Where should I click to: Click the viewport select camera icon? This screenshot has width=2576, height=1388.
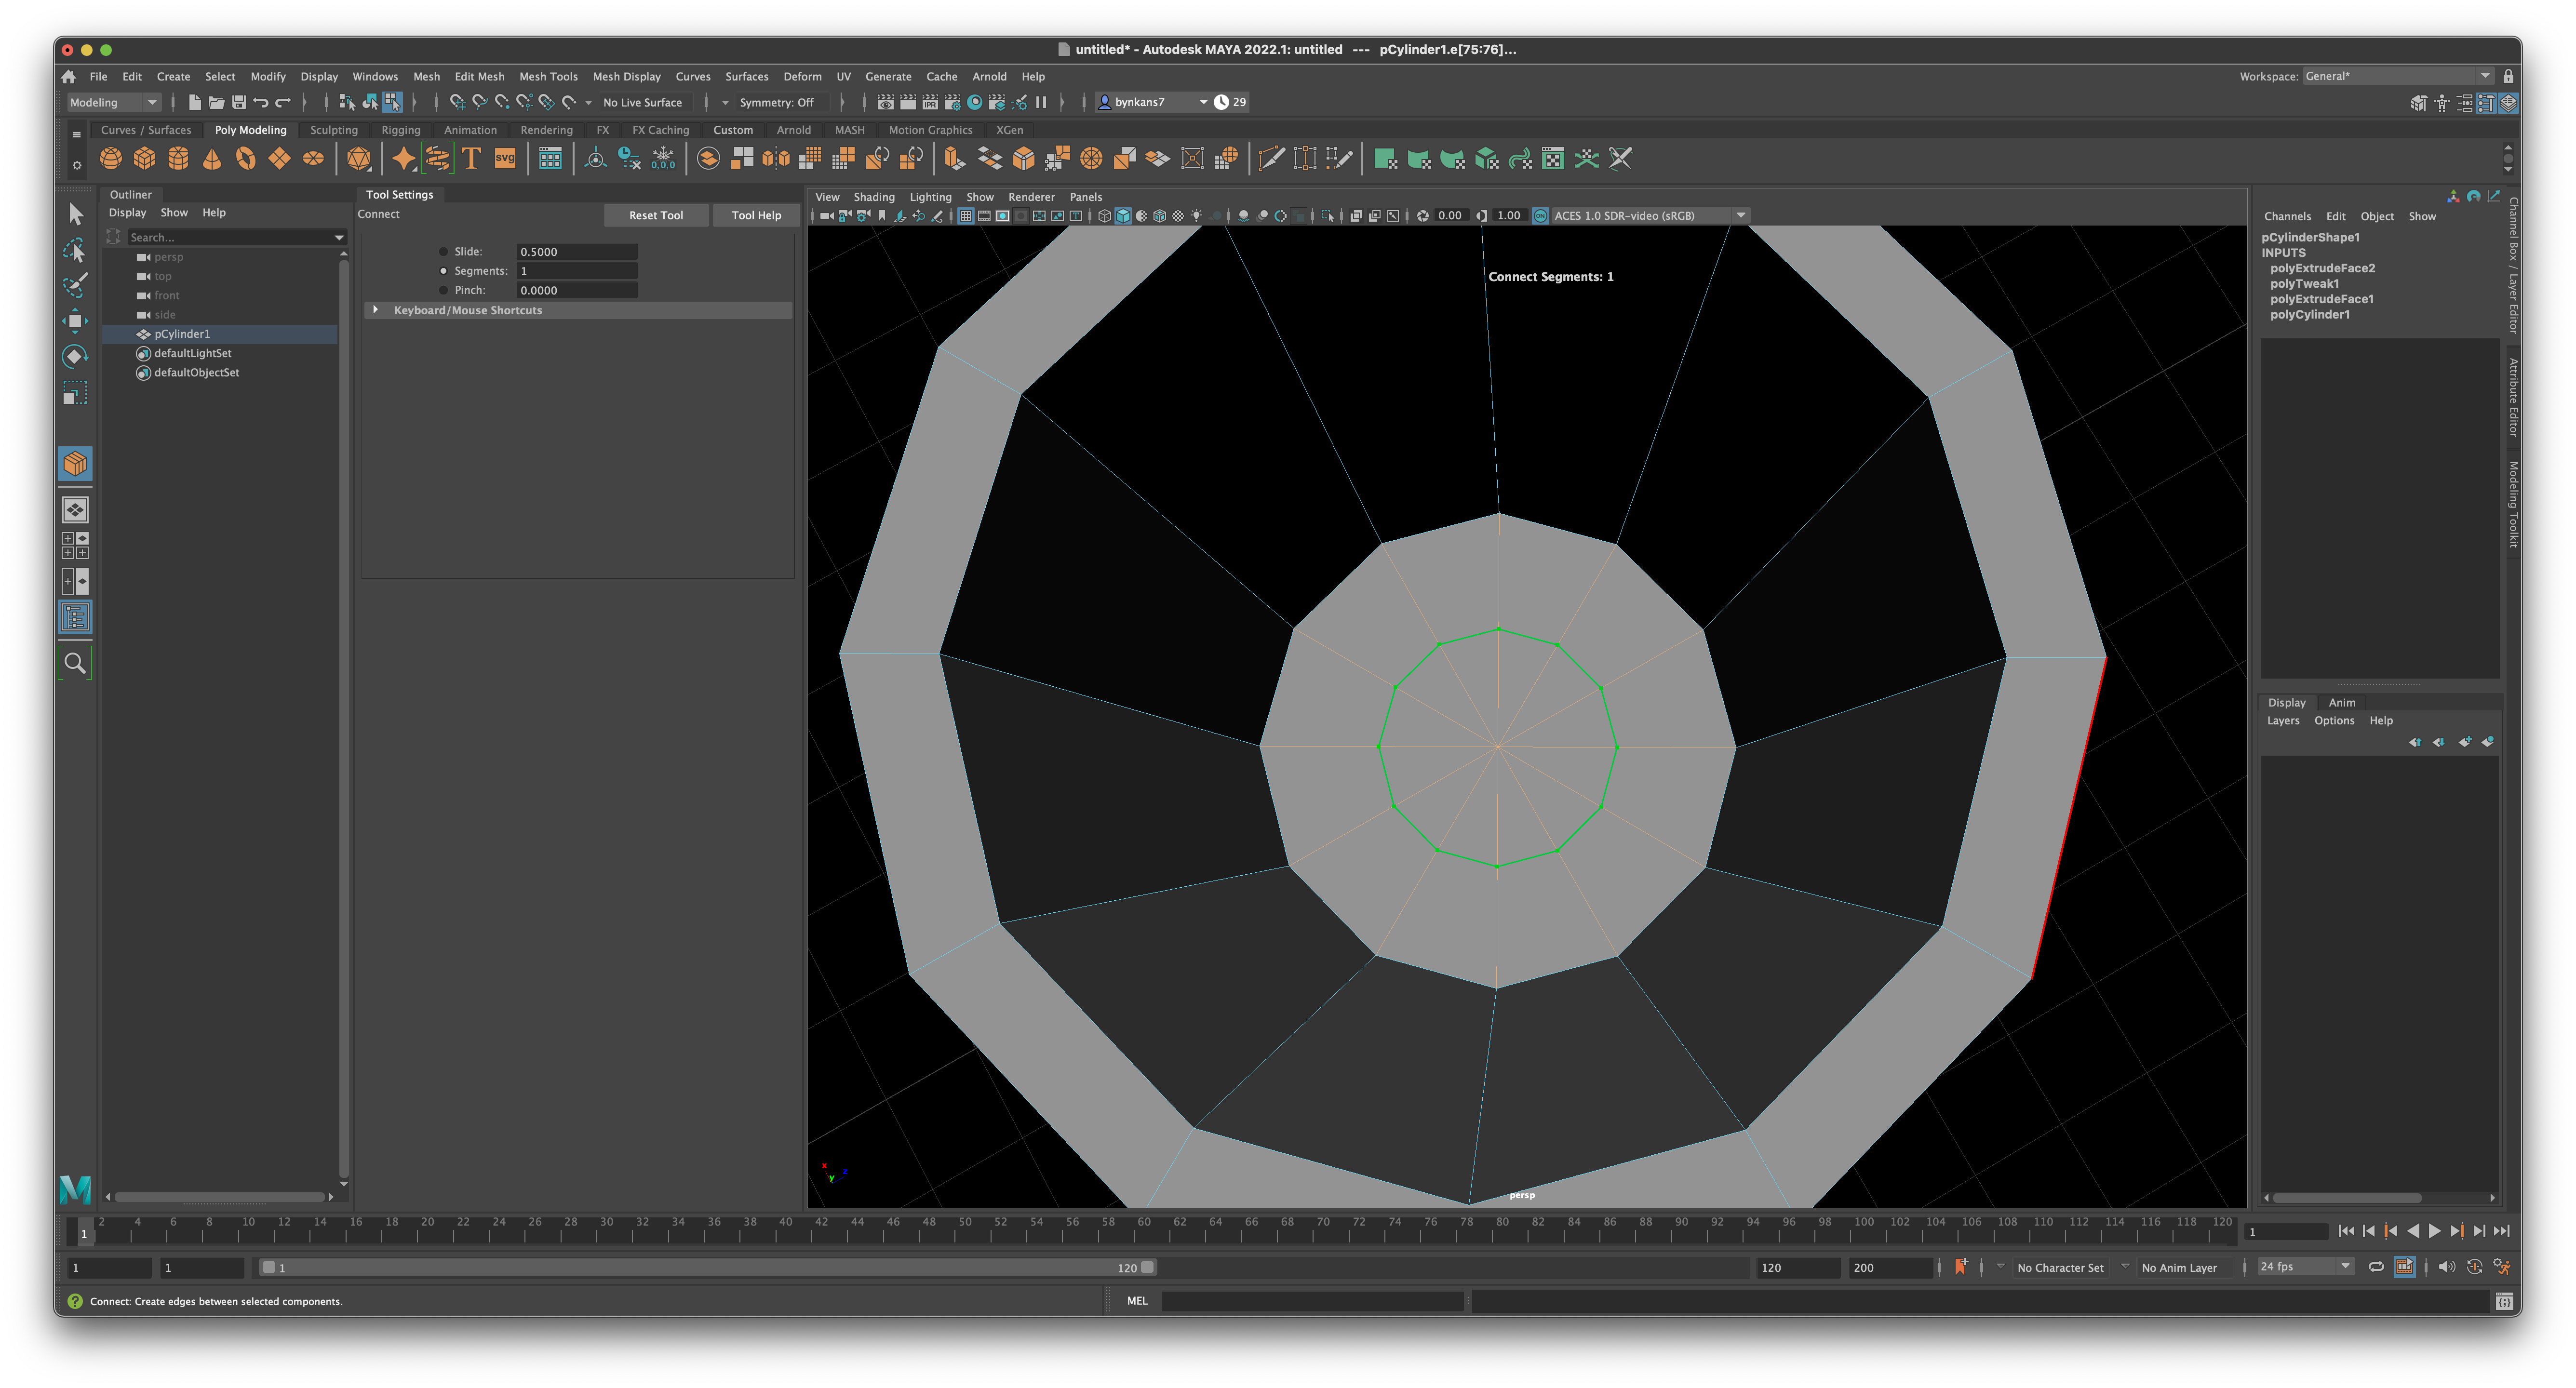click(826, 216)
